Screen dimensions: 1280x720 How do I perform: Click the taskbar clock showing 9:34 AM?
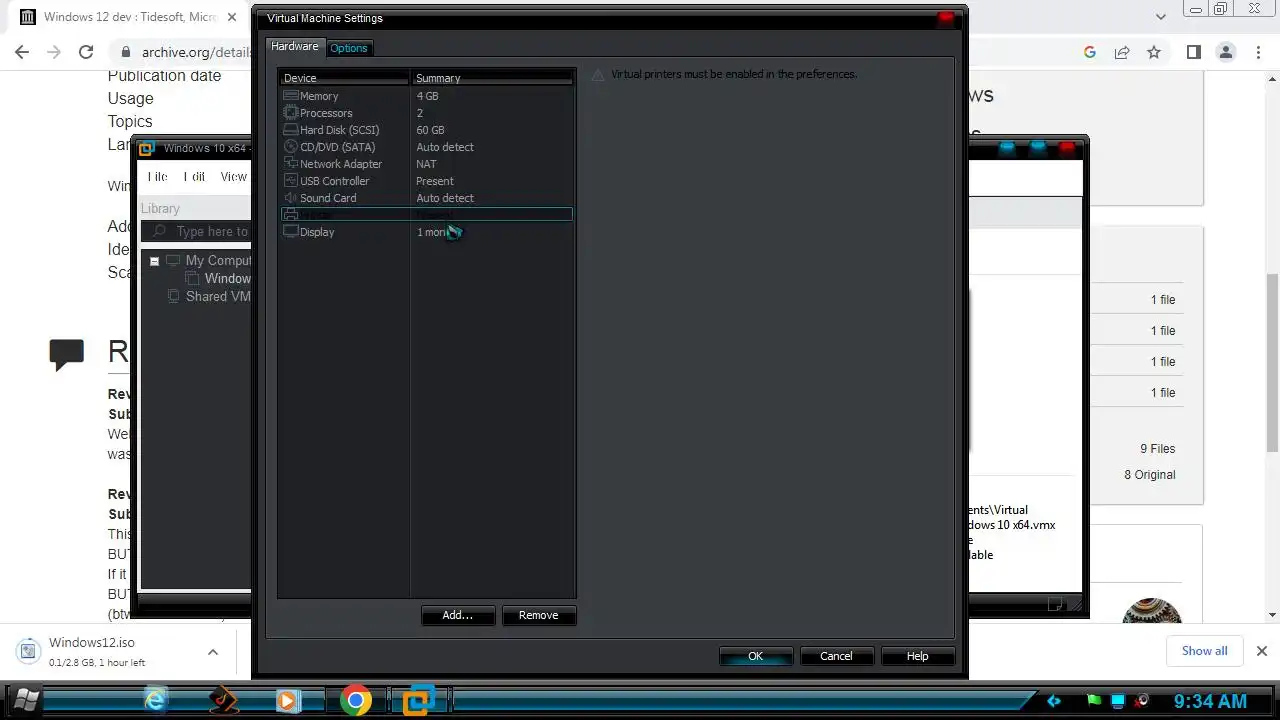coord(1210,701)
